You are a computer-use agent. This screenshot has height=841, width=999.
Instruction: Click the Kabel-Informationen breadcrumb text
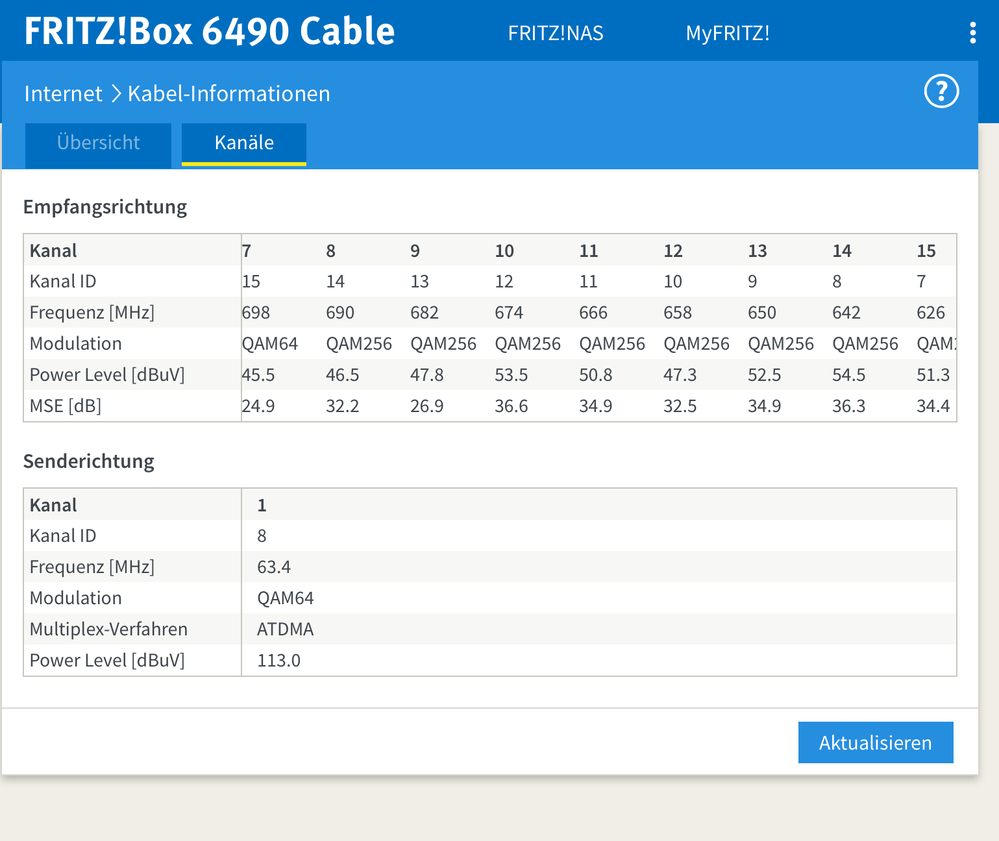pyautogui.click(x=229, y=94)
